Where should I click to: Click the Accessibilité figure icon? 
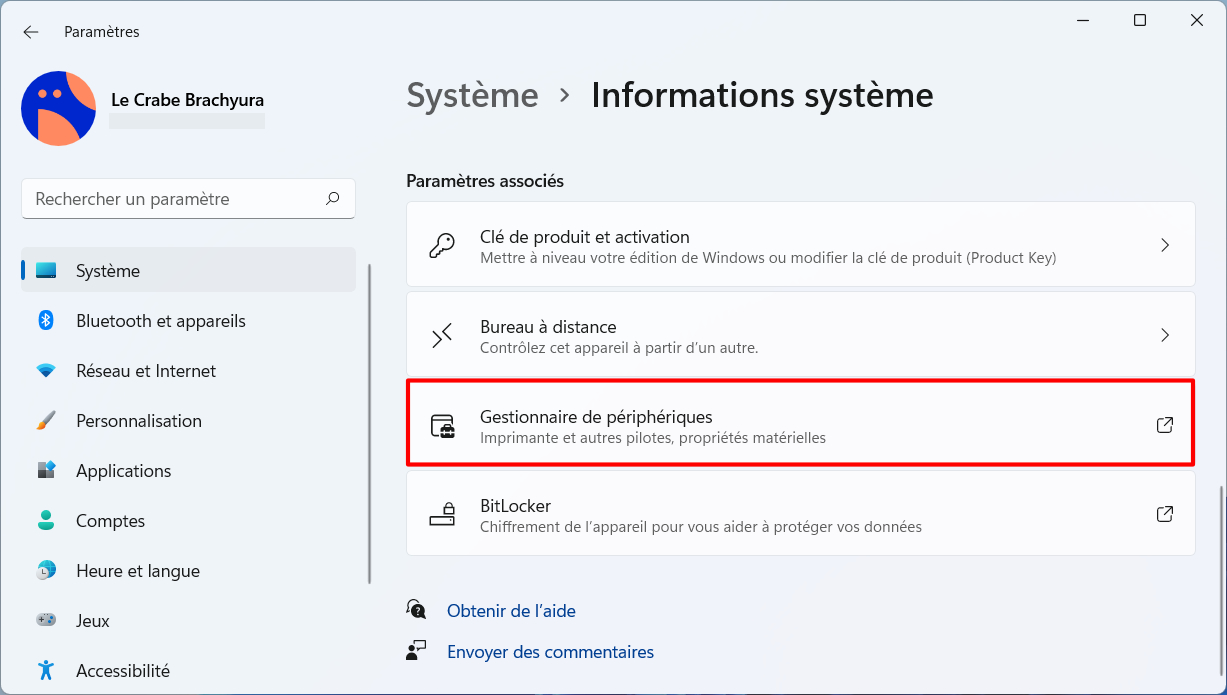click(46, 670)
